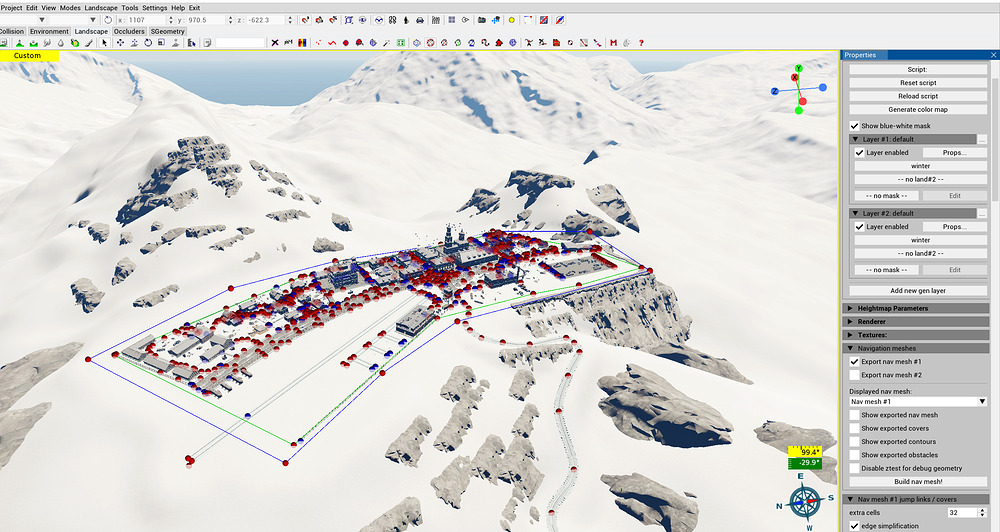Click the Reload script button
The width and height of the screenshot is (1000, 532).
(918, 96)
